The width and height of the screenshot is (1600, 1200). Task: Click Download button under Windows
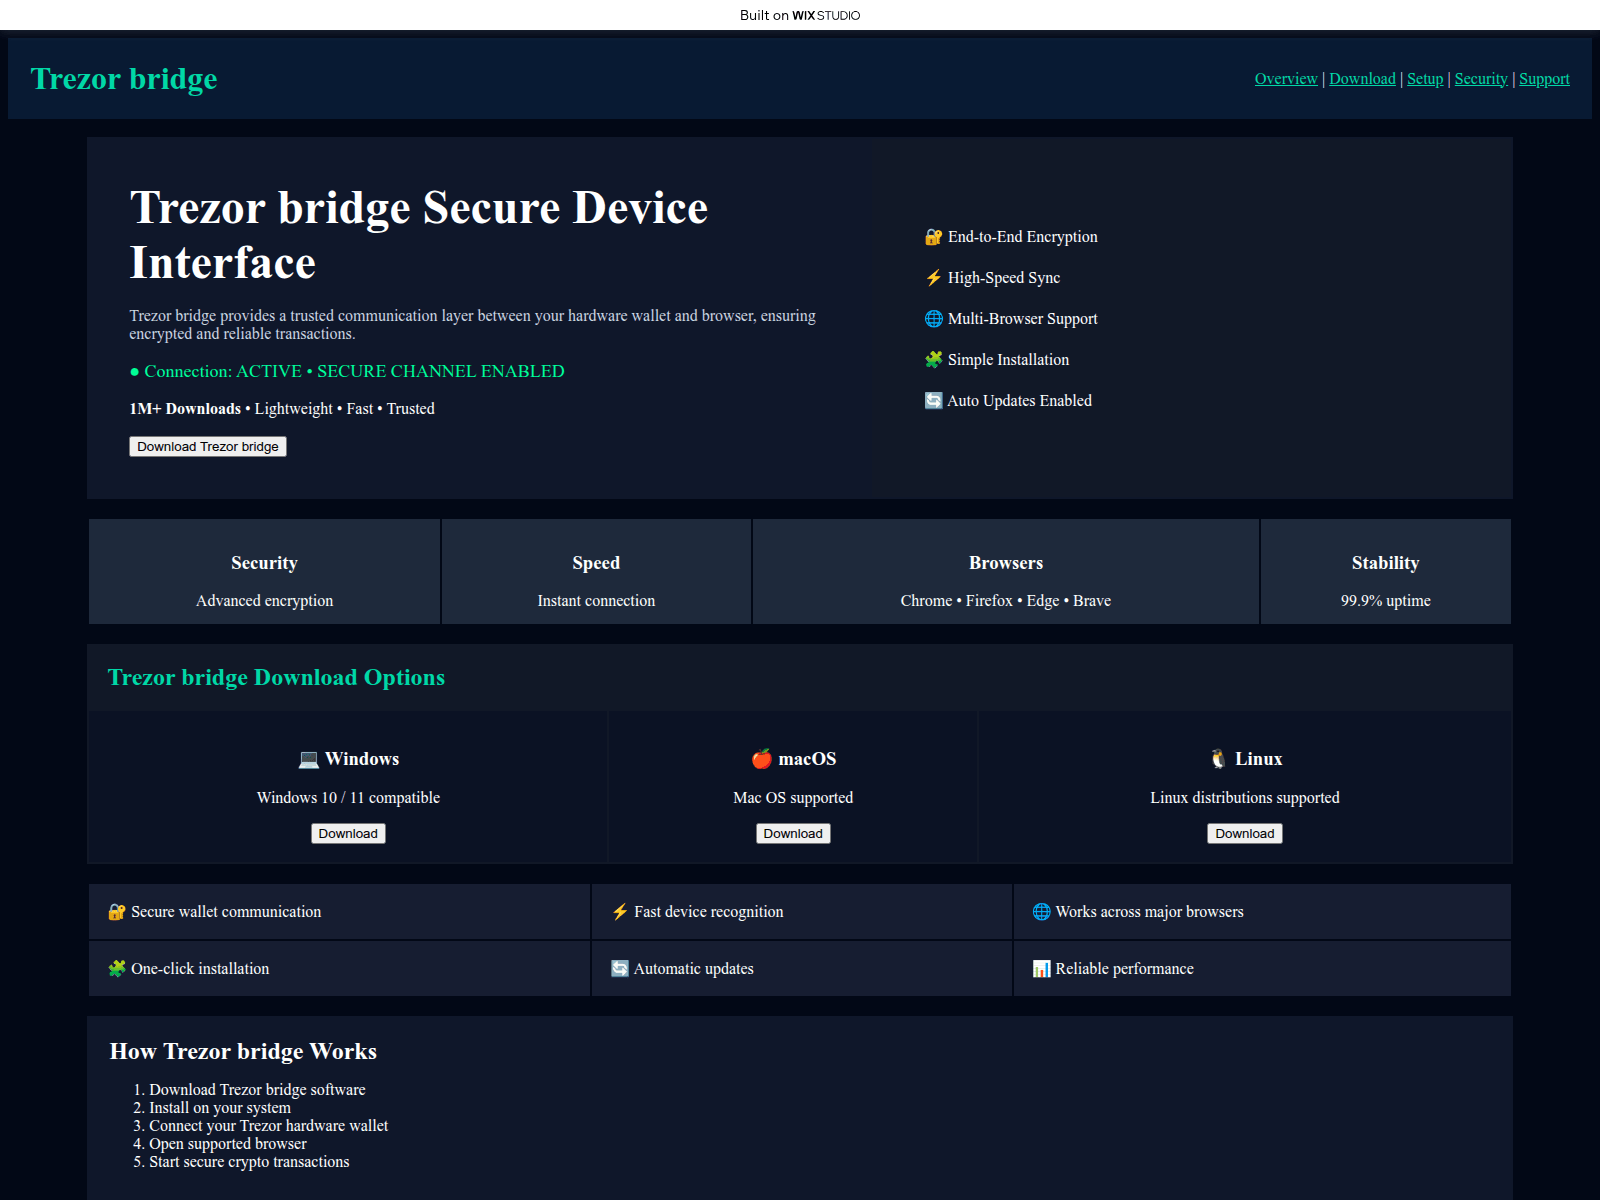pyautogui.click(x=348, y=834)
